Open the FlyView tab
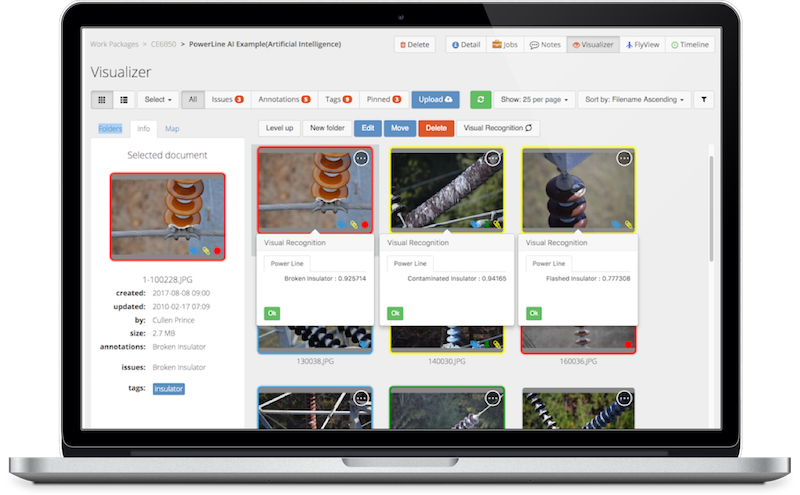Screen dimensions: 800x495 pos(642,45)
